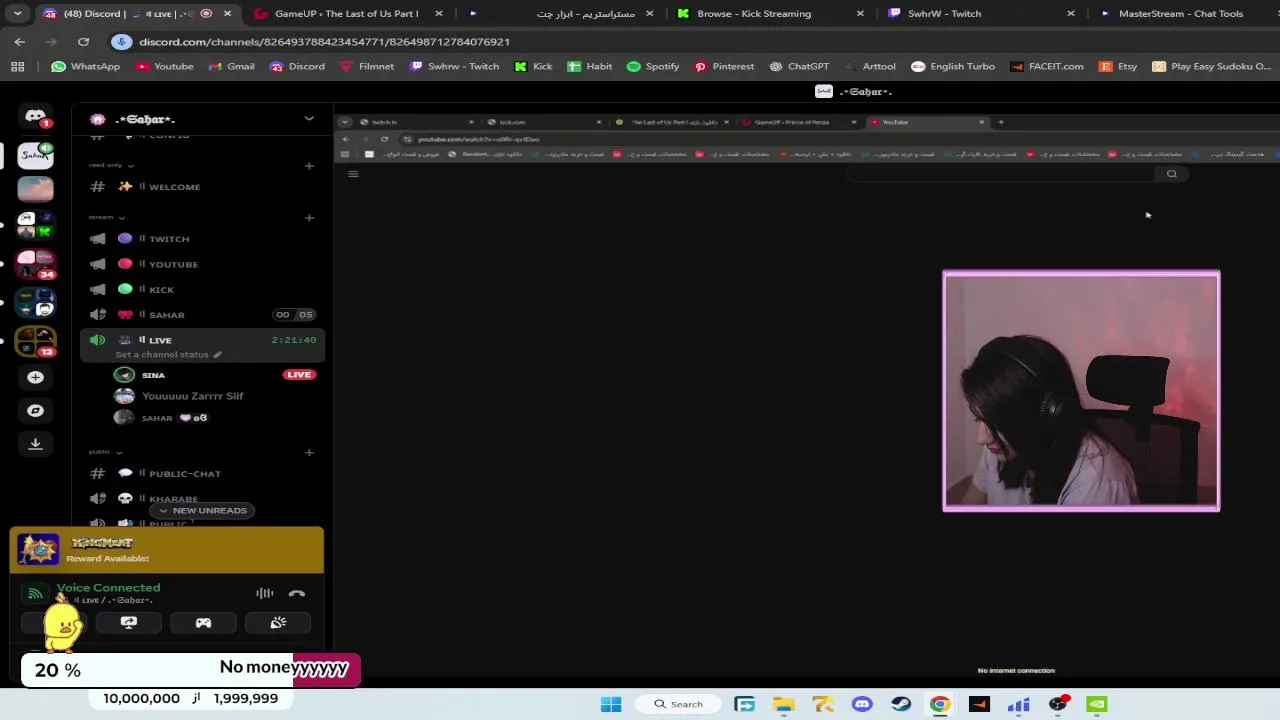Create channel in read only category
Screen dimensions: 1280x720
309,165
